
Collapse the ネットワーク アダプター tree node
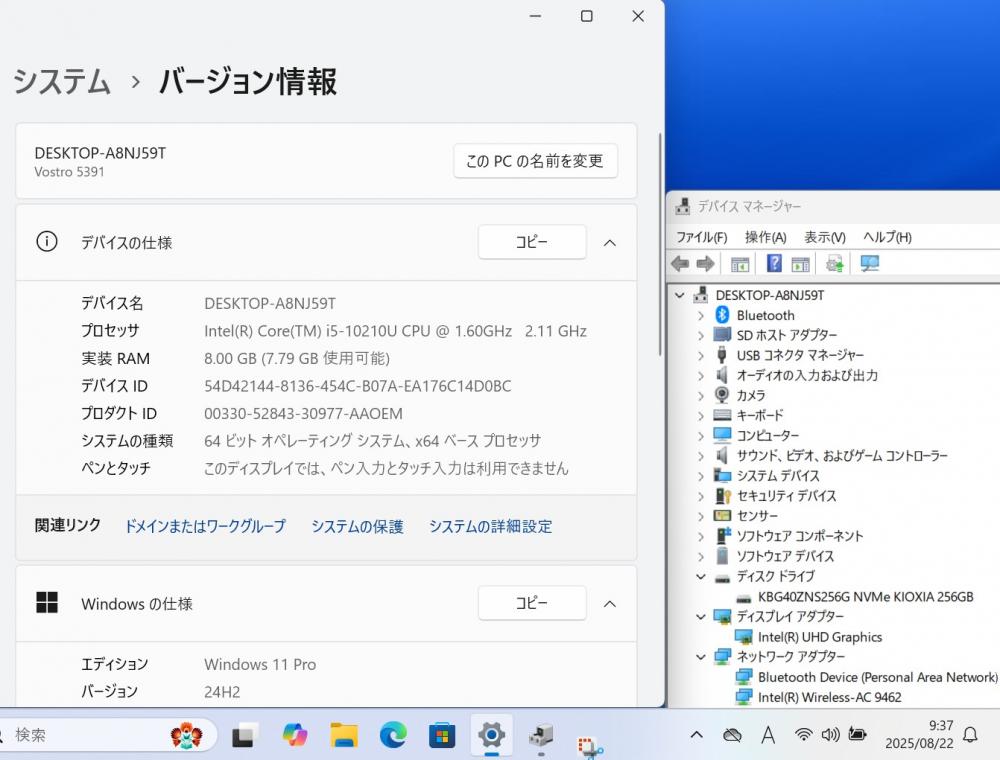coord(701,657)
